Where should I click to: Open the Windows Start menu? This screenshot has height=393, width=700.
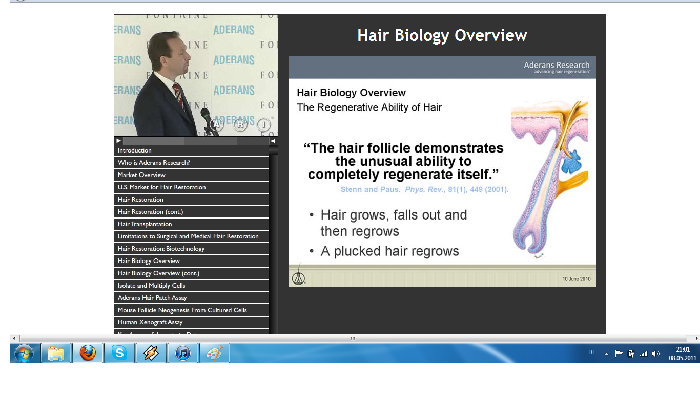coord(24,353)
